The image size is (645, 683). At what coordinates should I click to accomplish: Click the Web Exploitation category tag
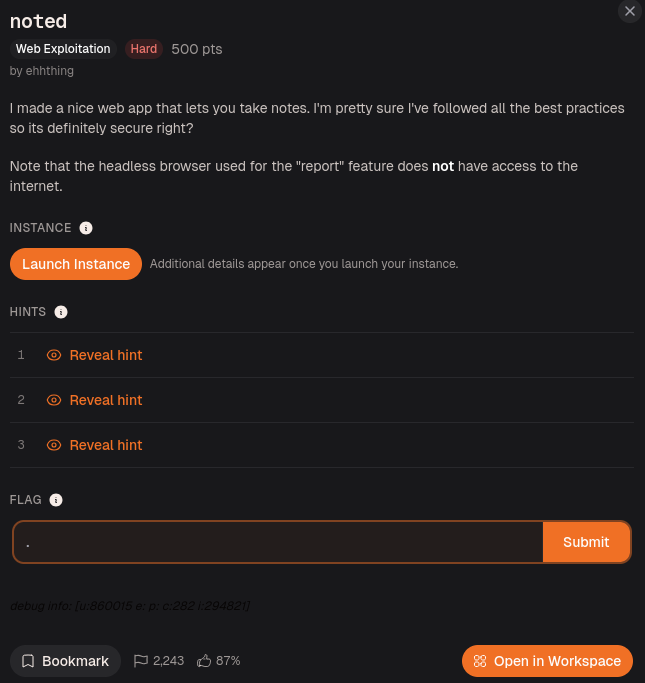point(63,49)
